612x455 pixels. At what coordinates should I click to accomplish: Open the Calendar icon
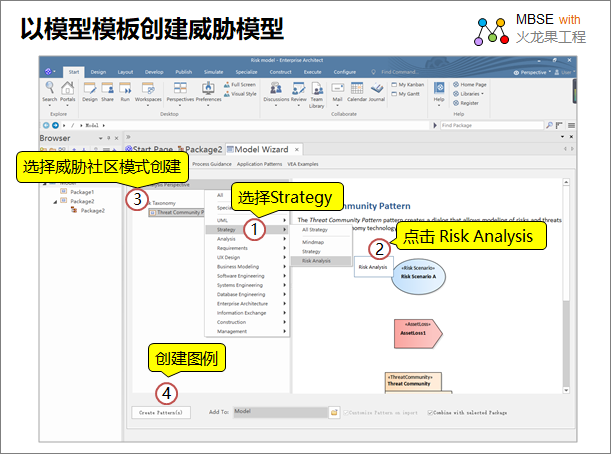coord(357,91)
